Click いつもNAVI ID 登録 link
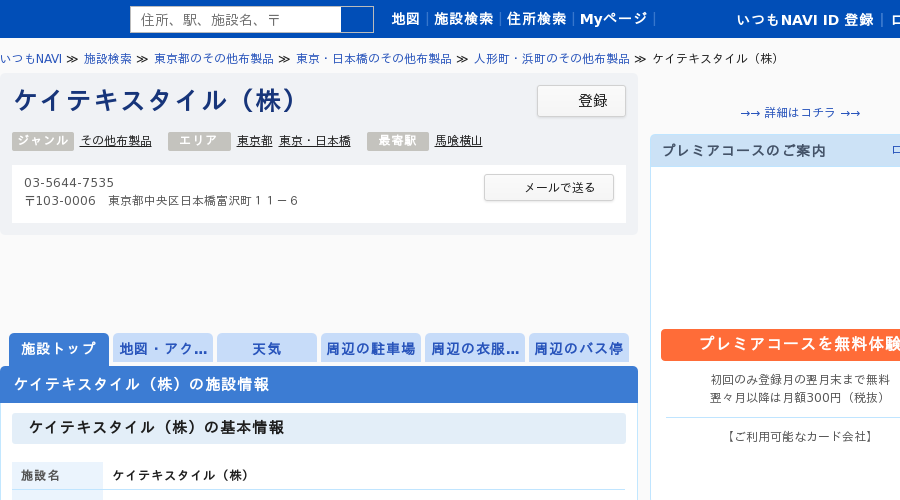This screenshot has height=500, width=900. tap(805, 20)
